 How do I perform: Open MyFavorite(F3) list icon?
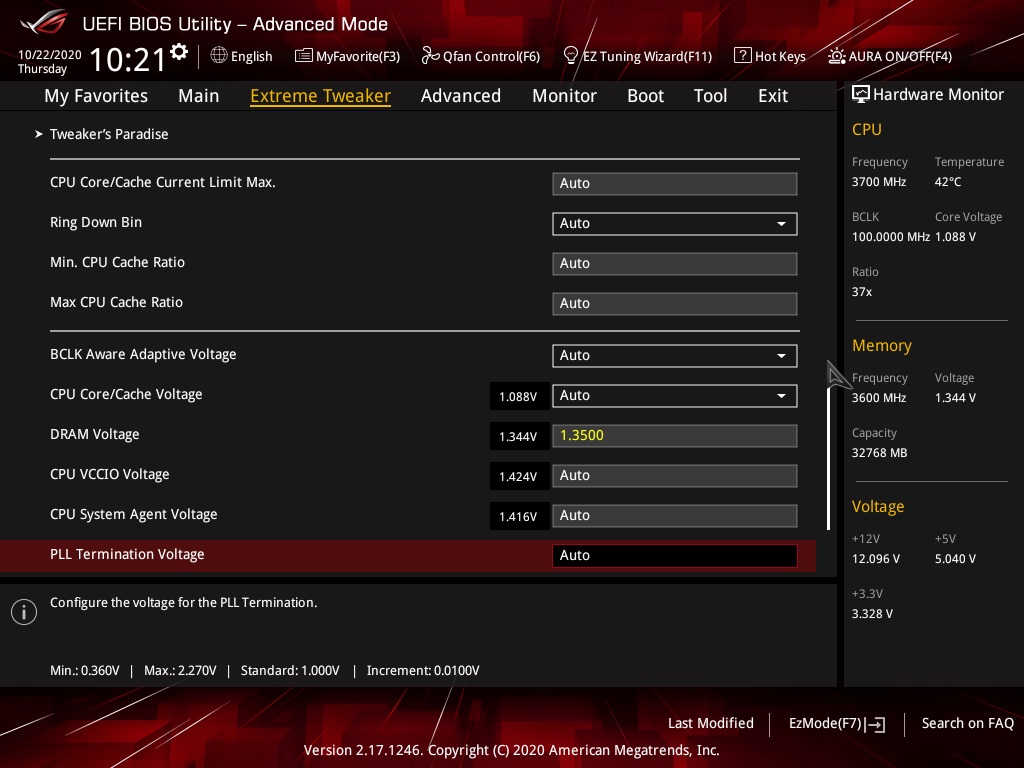point(303,56)
